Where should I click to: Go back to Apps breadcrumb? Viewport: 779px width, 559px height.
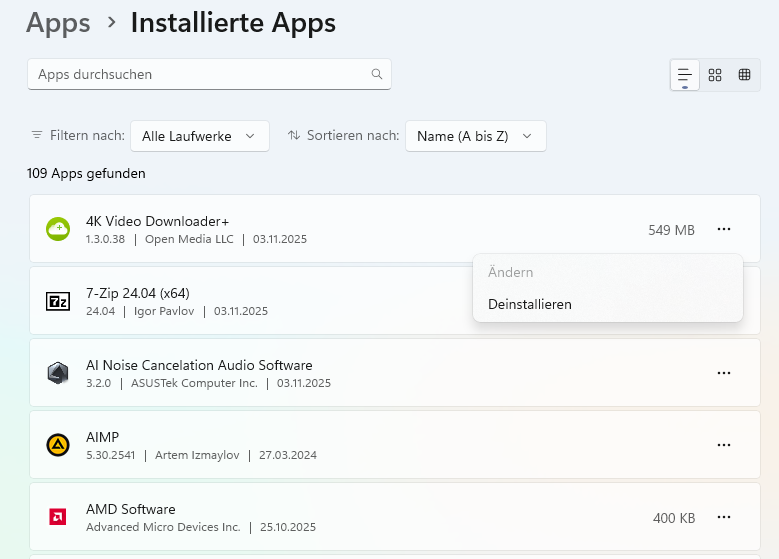pyautogui.click(x=58, y=22)
